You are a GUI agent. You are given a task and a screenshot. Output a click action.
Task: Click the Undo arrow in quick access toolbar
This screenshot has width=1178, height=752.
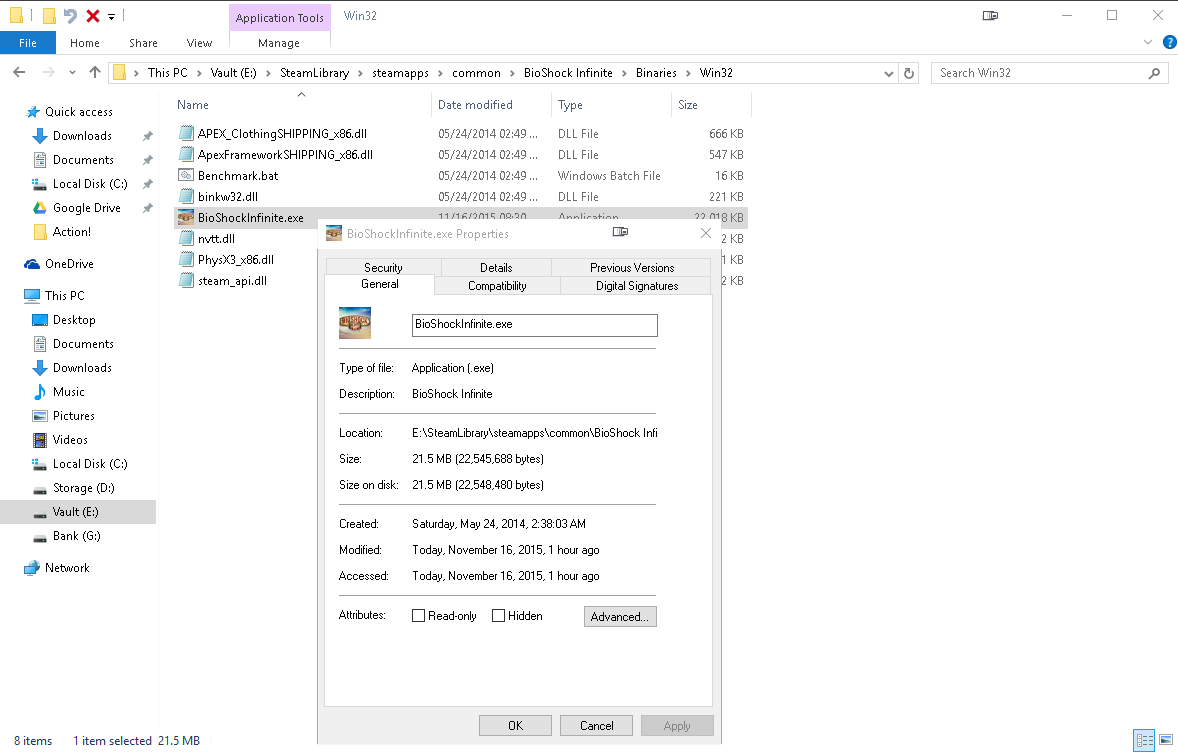pos(71,16)
